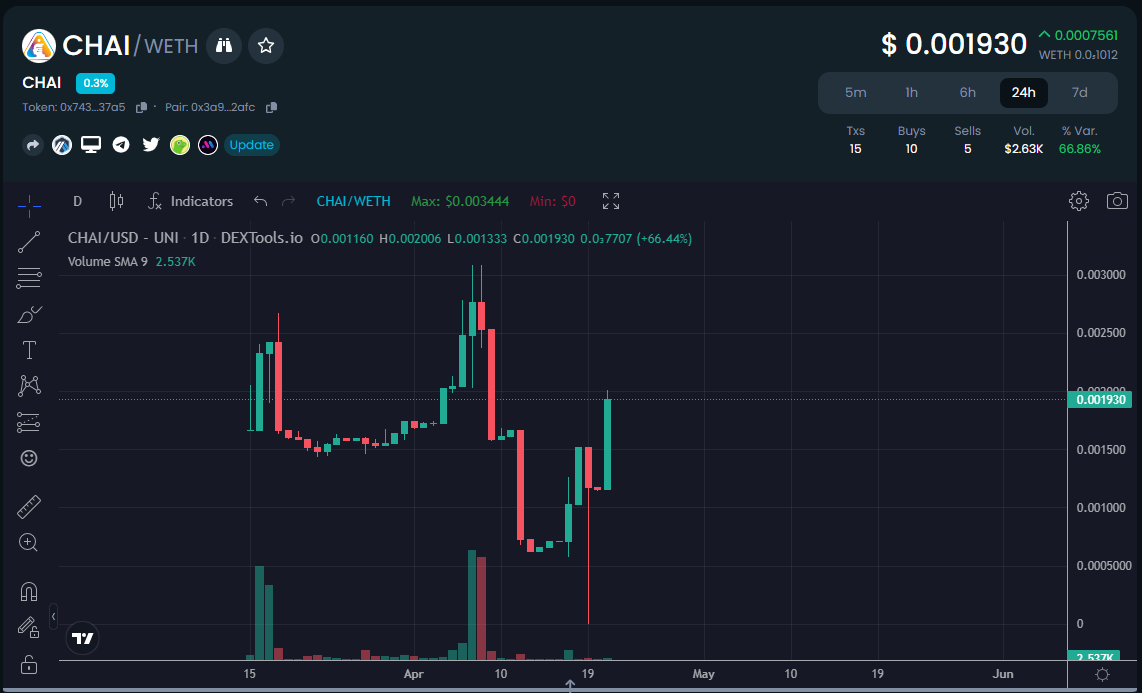Click the Min: $0 label
The width and height of the screenshot is (1142, 693).
tap(552, 202)
